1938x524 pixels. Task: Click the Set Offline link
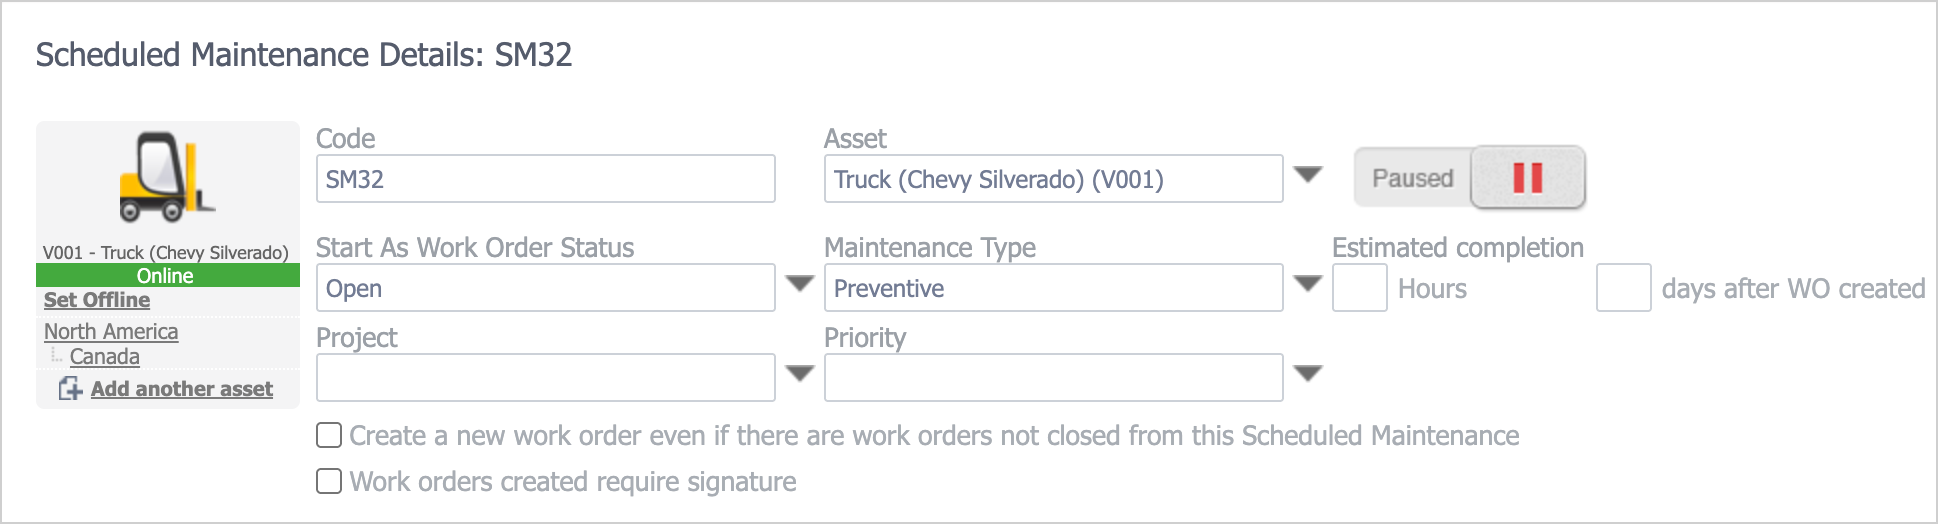pos(97,300)
